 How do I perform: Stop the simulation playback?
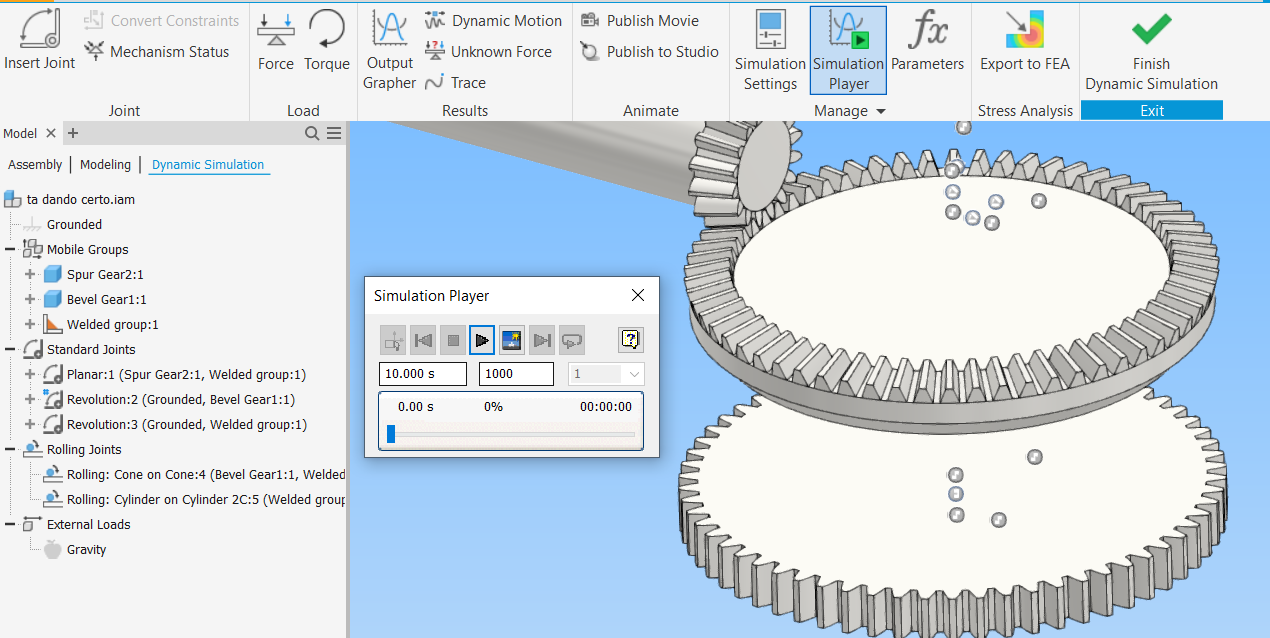[453, 340]
